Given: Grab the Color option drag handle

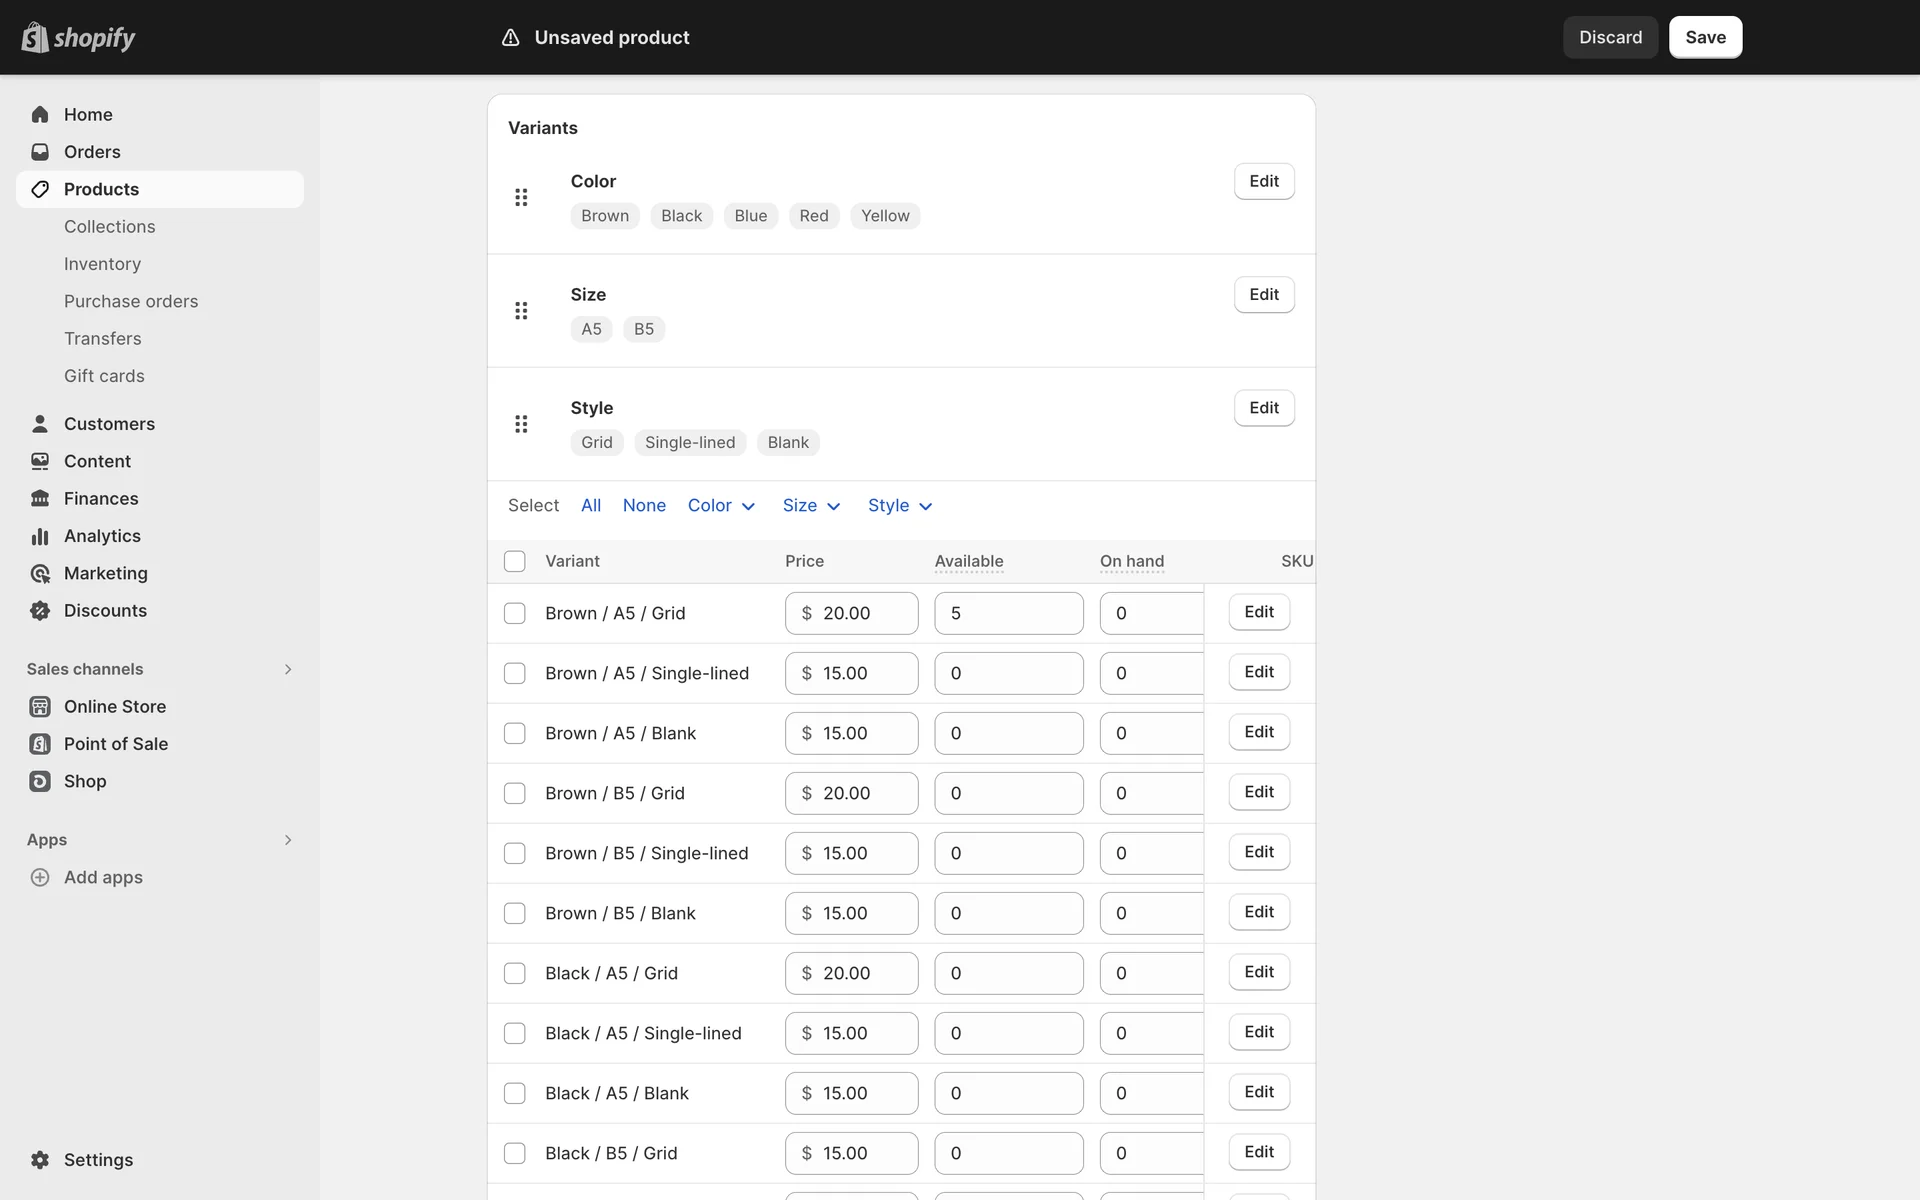Looking at the screenshot, I should pos(521,197).
